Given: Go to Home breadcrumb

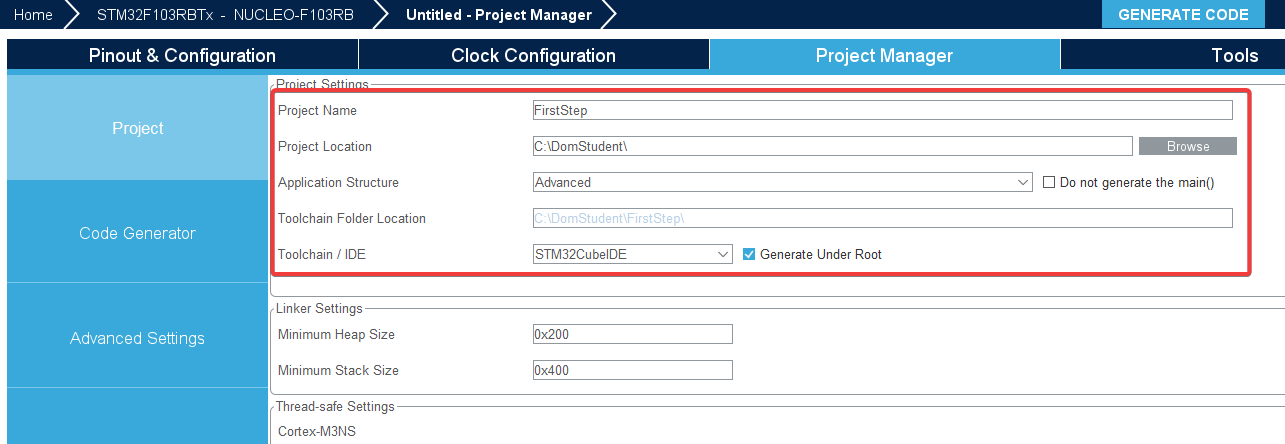Looking at the screenshot, I should tap(33, 14).
